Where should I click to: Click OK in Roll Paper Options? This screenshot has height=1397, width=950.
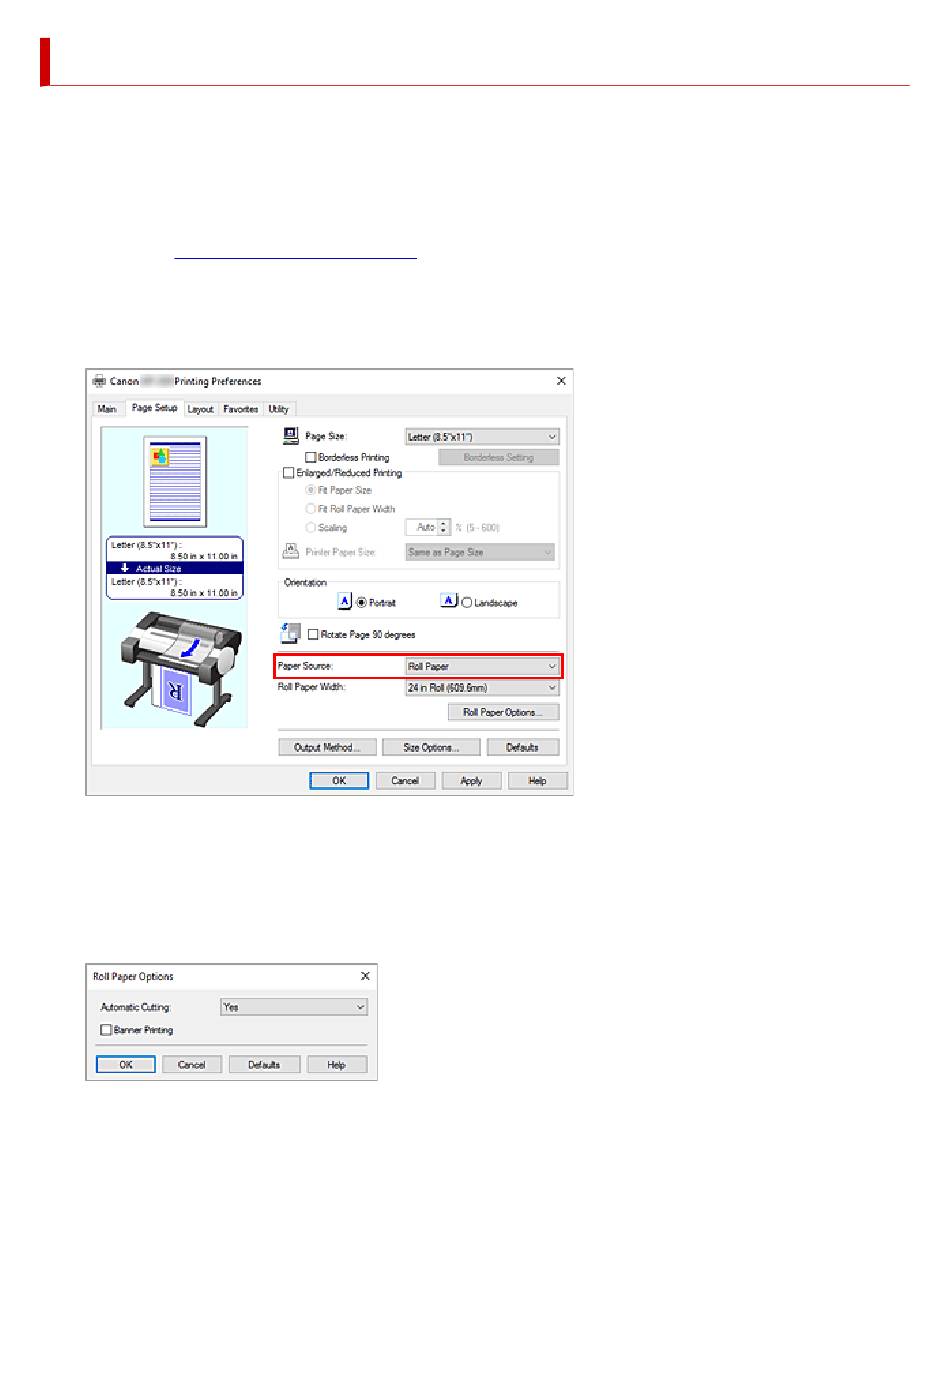[126, 1065]
